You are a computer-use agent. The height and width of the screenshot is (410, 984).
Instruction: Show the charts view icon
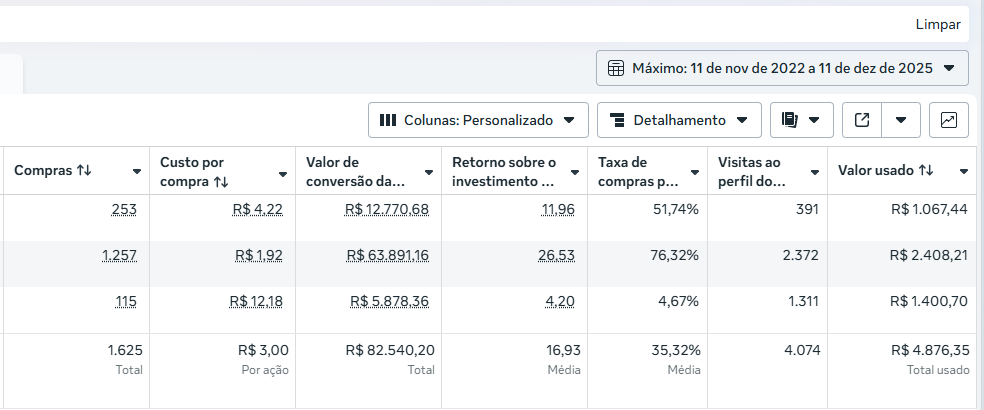(x=948, y=120)
